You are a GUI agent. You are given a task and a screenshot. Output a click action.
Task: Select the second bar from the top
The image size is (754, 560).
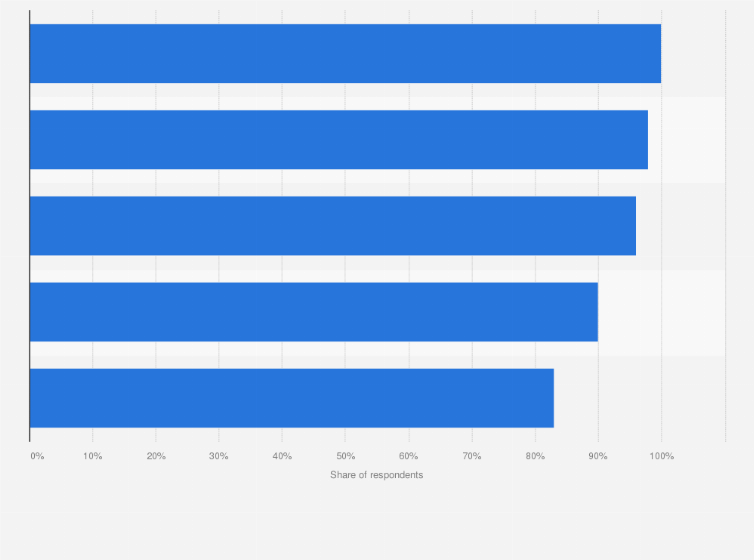point(339,140)
